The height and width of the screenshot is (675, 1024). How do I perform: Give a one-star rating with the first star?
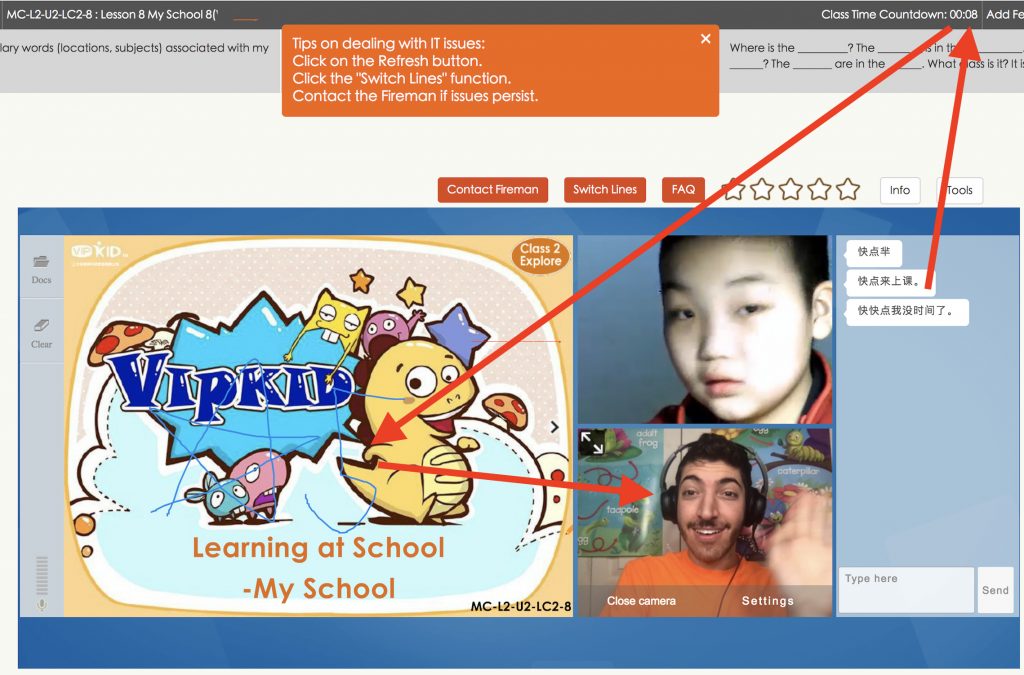733,190
